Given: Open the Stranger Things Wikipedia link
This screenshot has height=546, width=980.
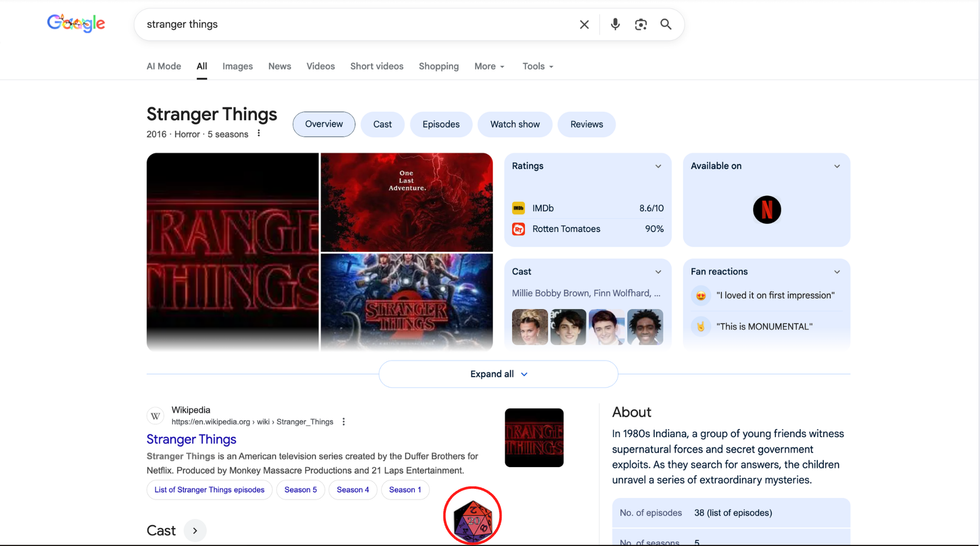Looking at the screenshot, I should [191, 439].
